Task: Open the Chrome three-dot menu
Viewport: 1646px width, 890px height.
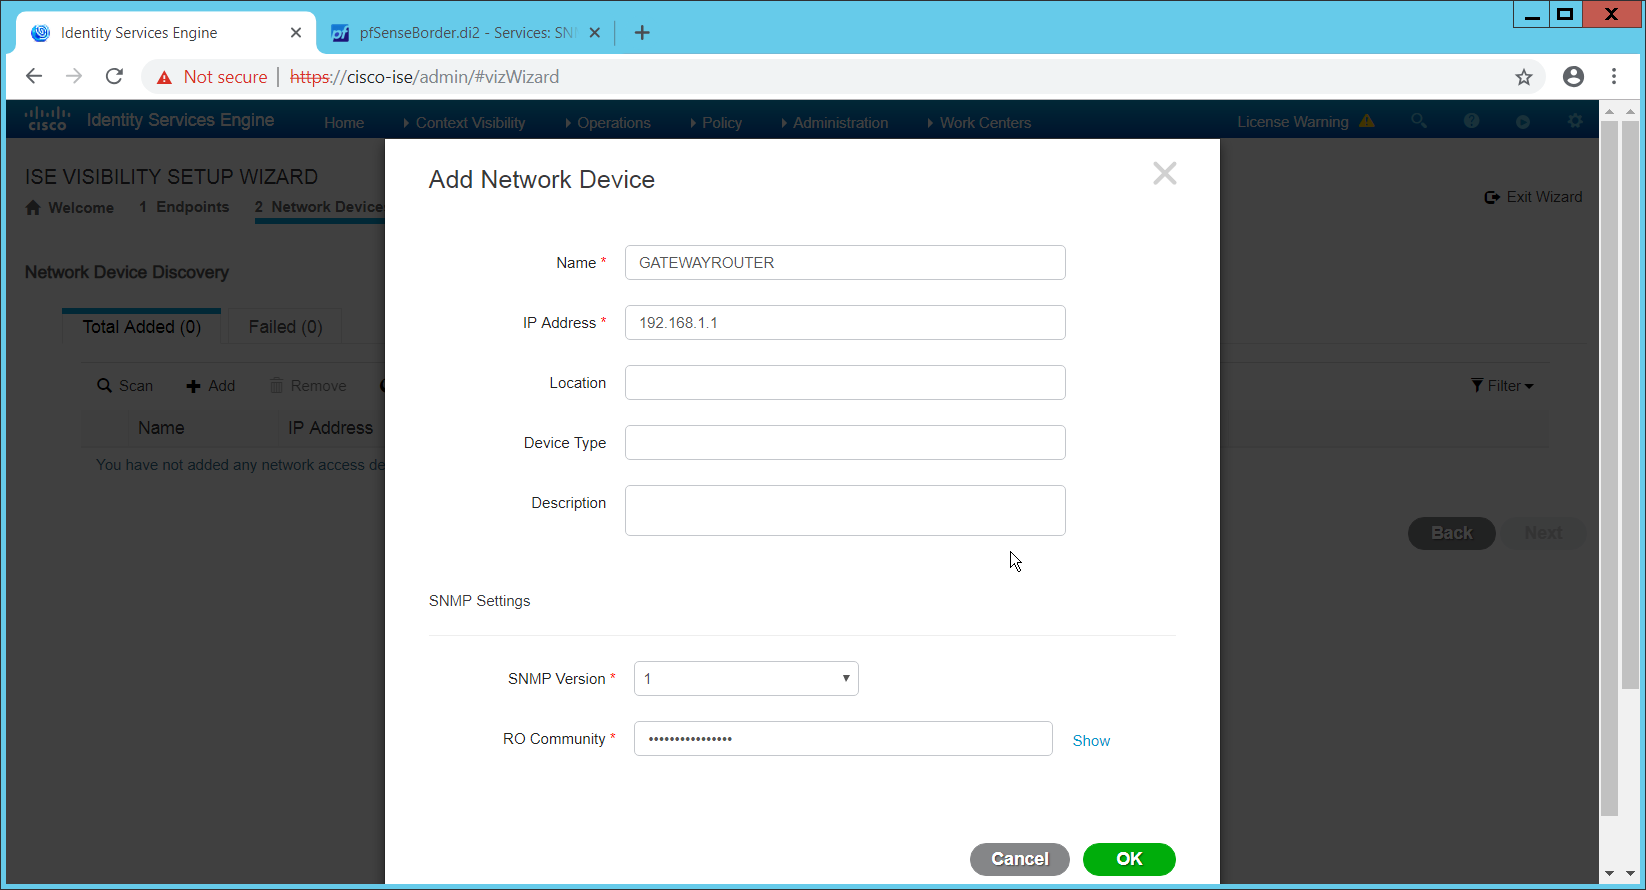Action: tap(1613, 77)
